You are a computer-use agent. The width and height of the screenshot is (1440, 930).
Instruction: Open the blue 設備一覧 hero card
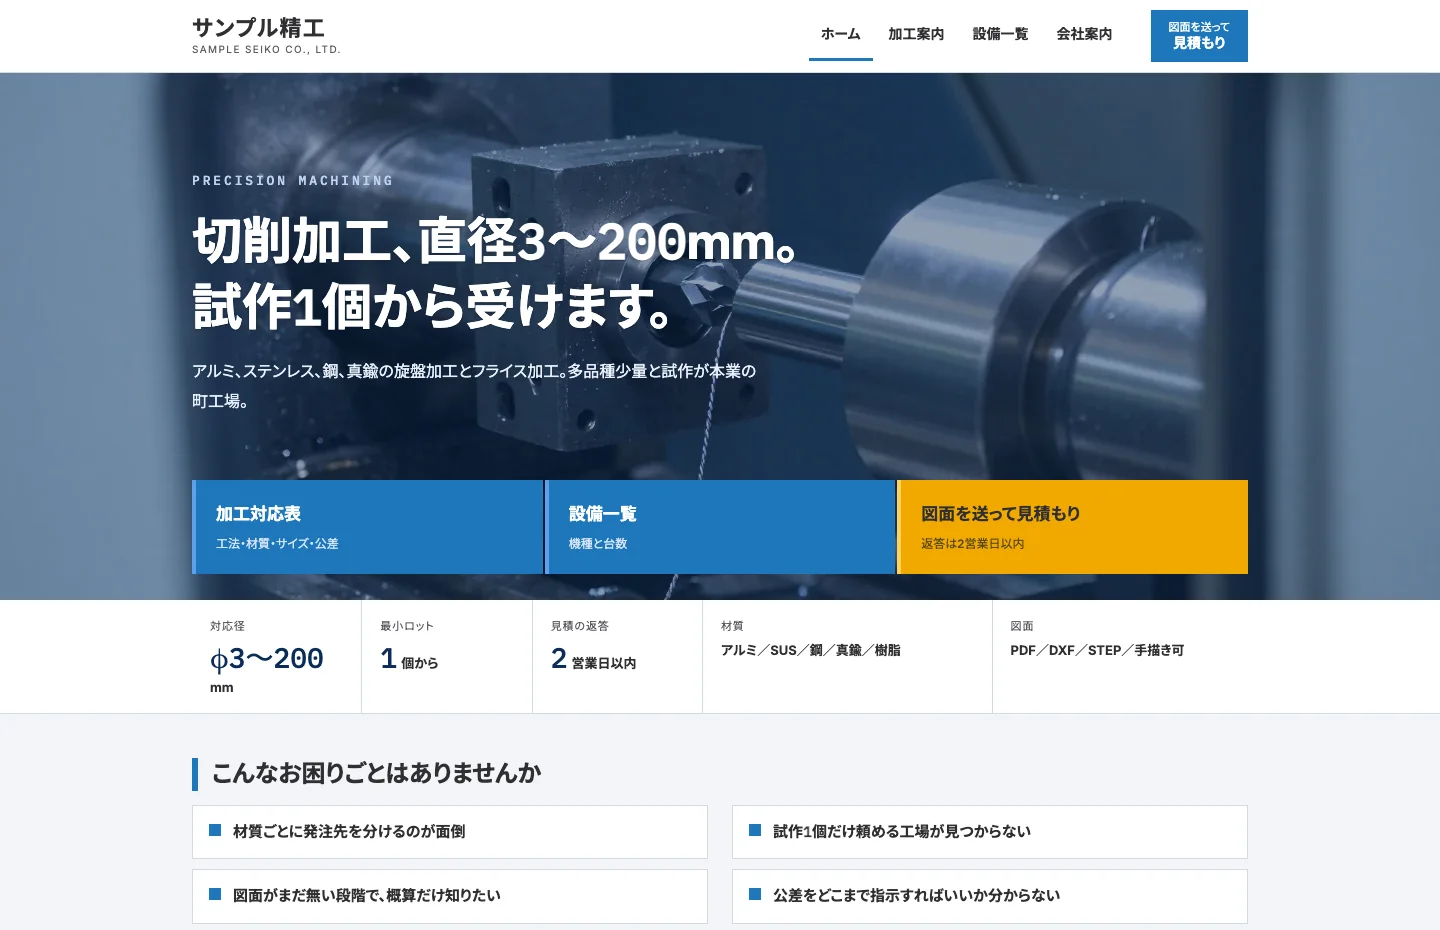720,527
